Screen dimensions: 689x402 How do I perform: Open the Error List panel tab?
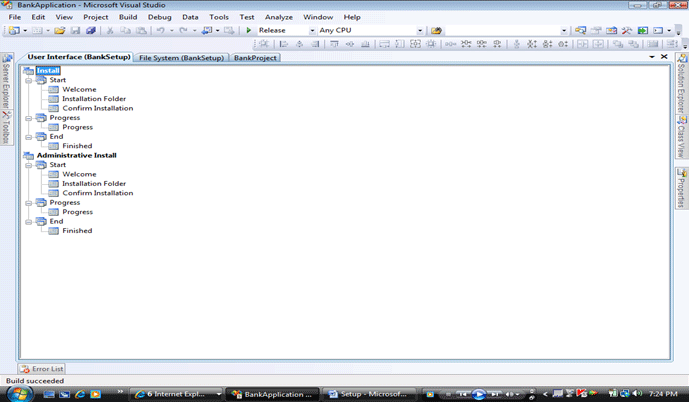click(x=42, y=369)
